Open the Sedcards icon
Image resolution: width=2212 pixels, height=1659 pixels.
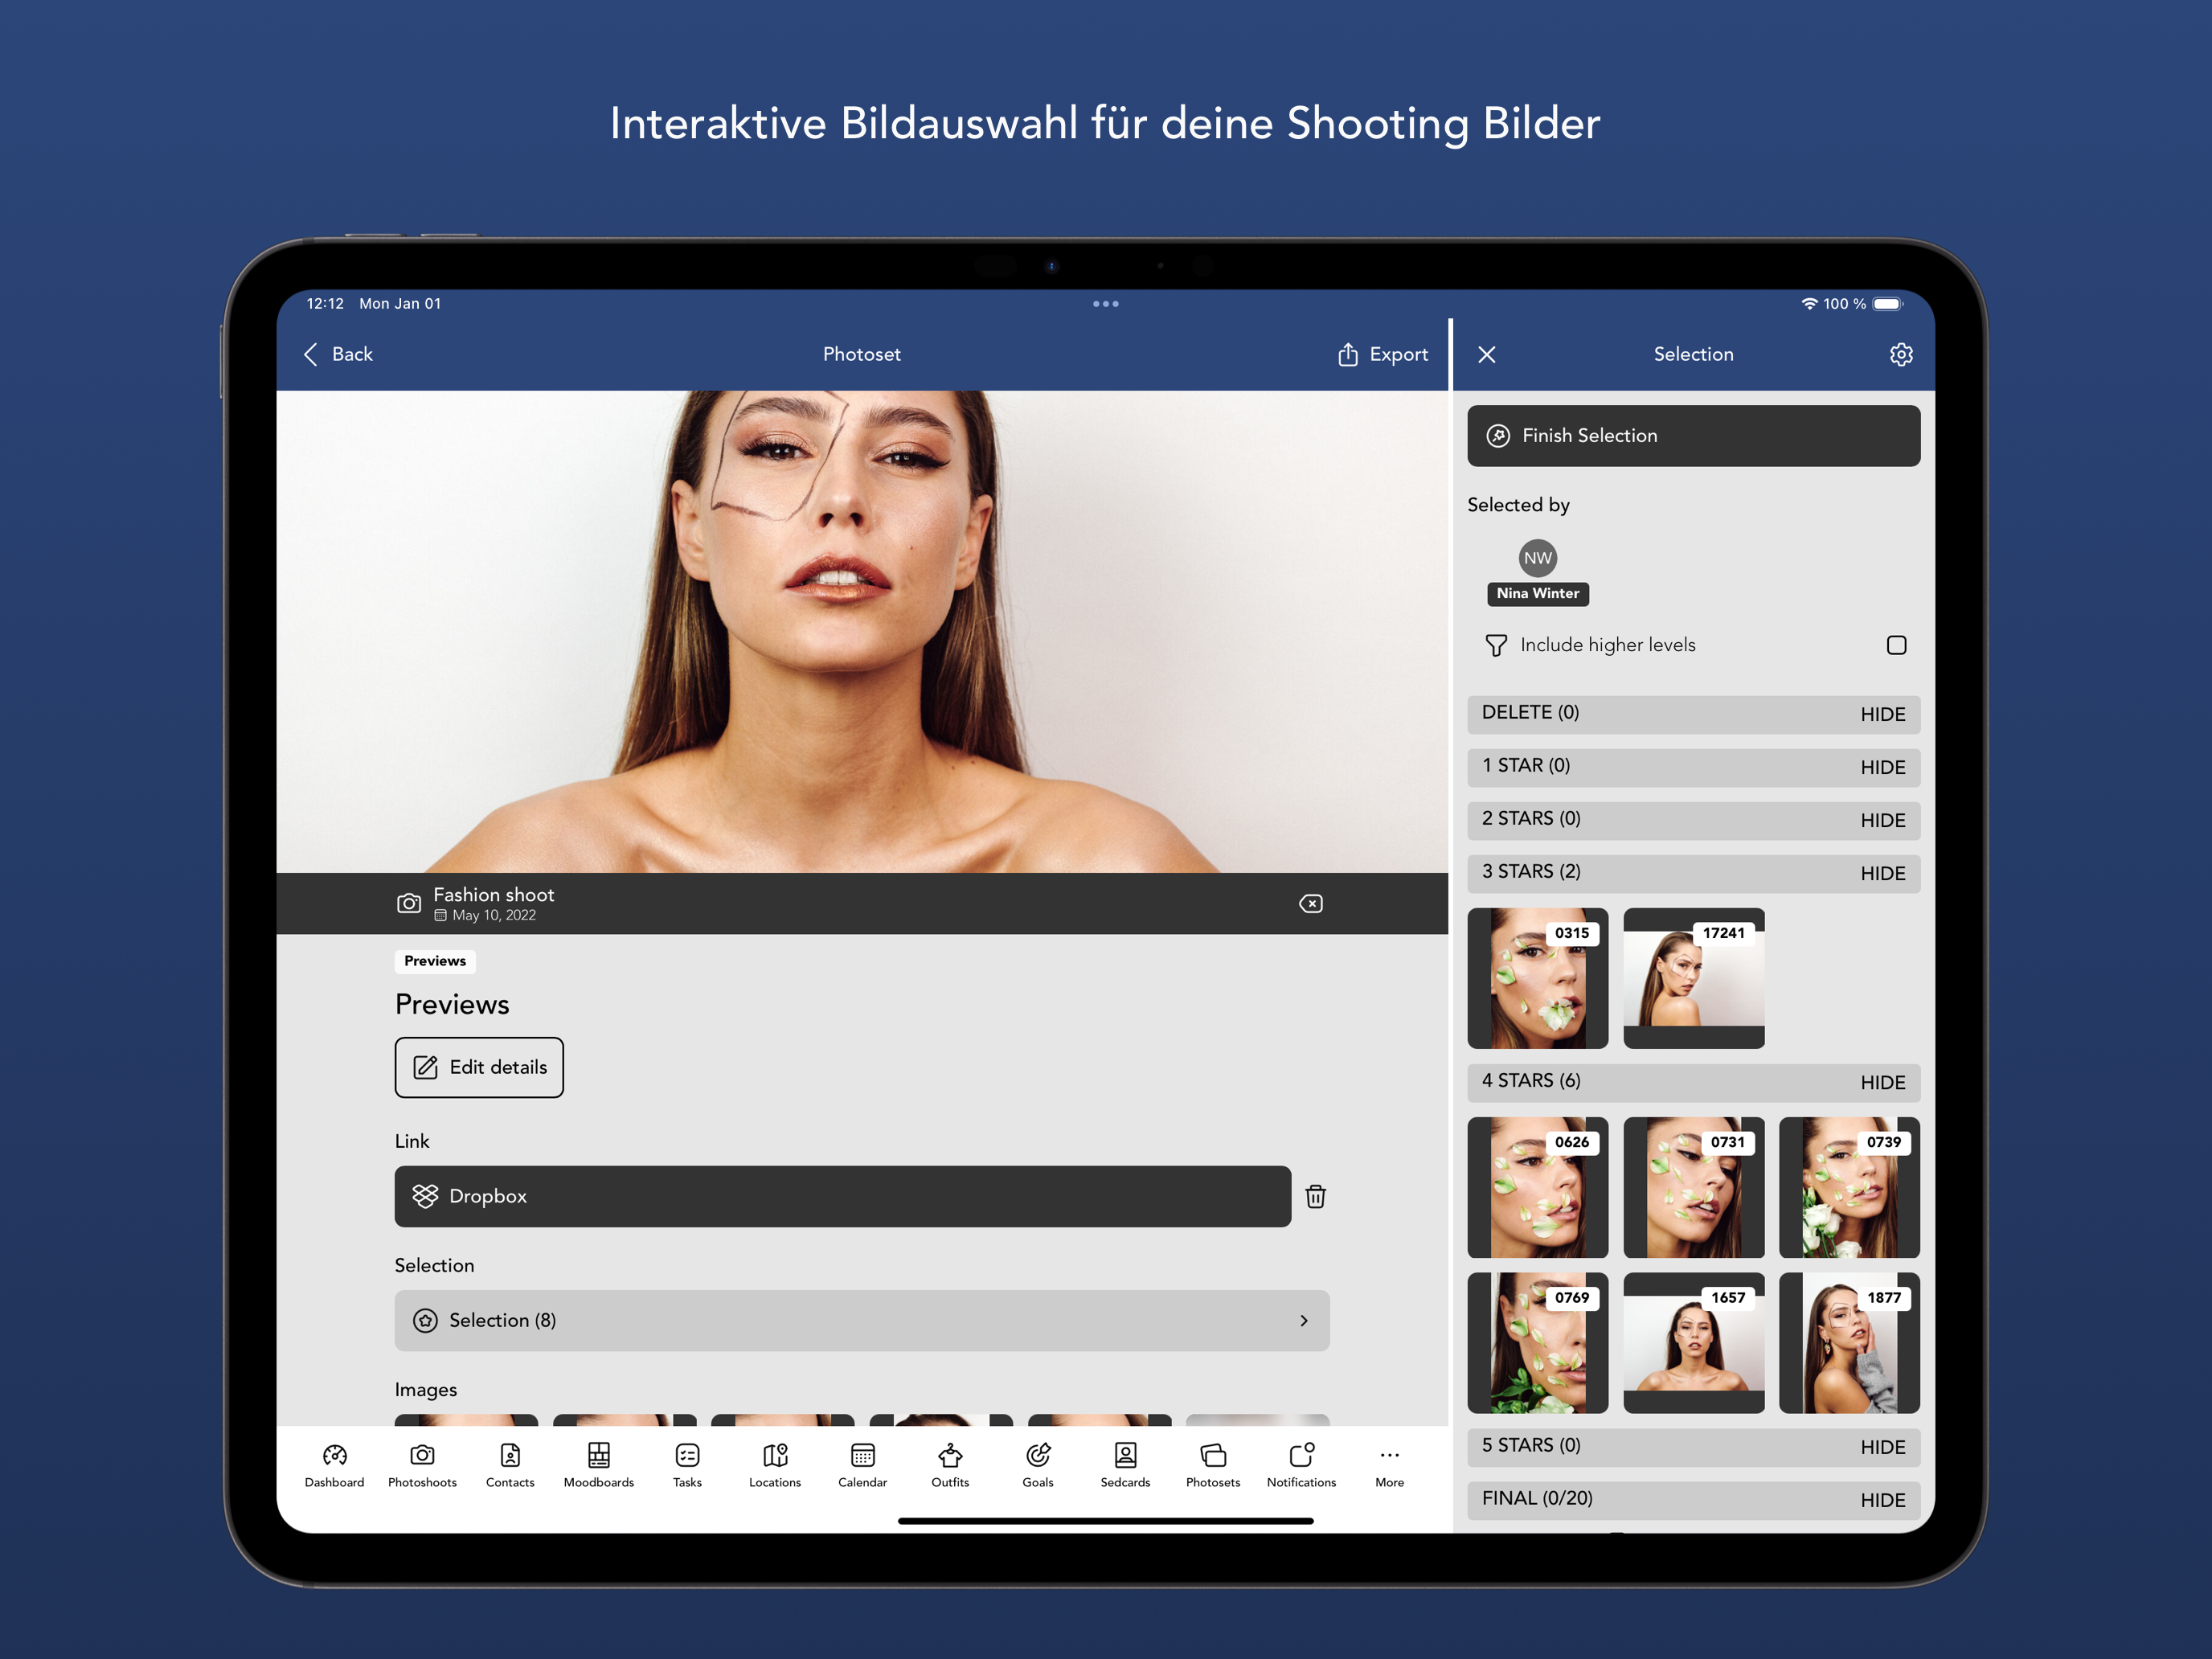click(x=1125, y=1454)
